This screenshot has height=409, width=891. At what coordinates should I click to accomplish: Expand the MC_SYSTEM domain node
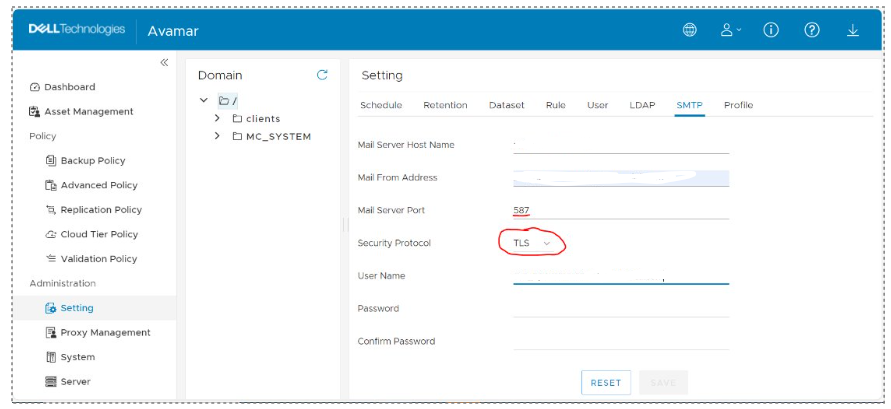pyautogui.click(x=217, y=136)
